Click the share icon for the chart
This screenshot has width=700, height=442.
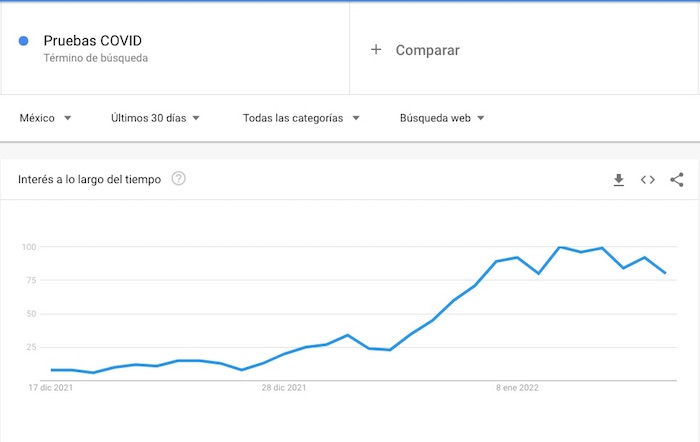677,180
